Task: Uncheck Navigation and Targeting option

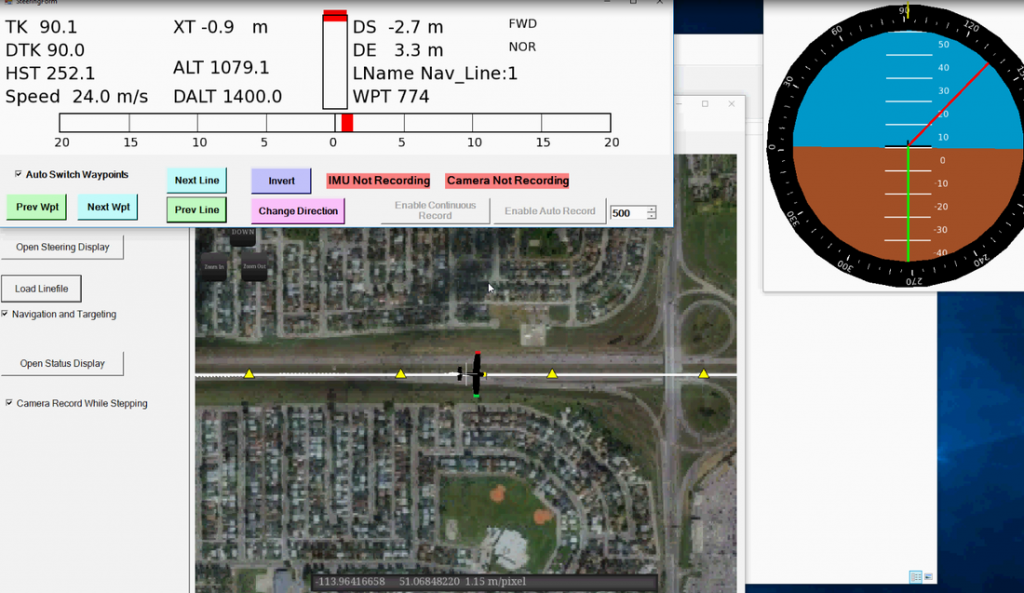Action: coord(6,314)
